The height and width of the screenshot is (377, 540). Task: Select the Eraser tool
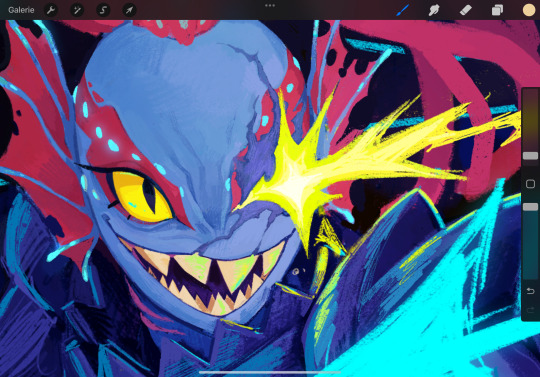click(x=466, y=10)
